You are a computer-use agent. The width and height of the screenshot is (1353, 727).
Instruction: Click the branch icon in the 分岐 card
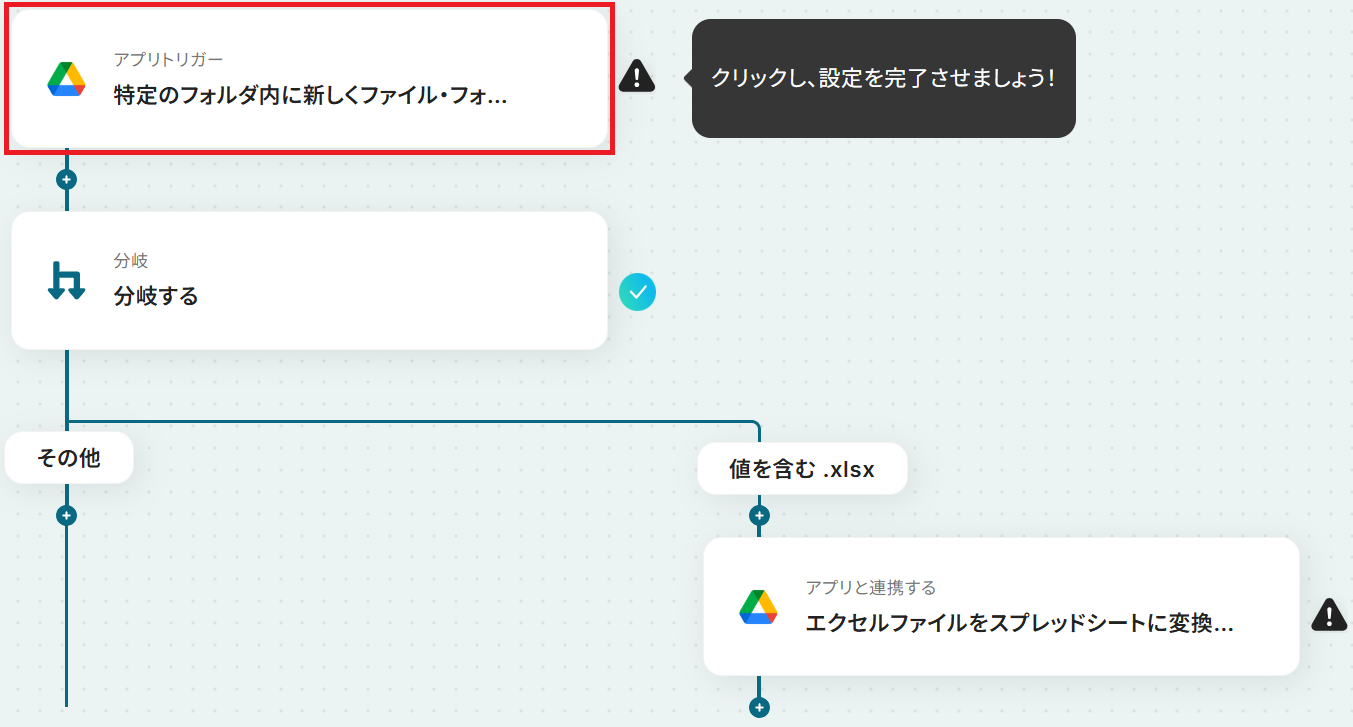tap(66, 280)
